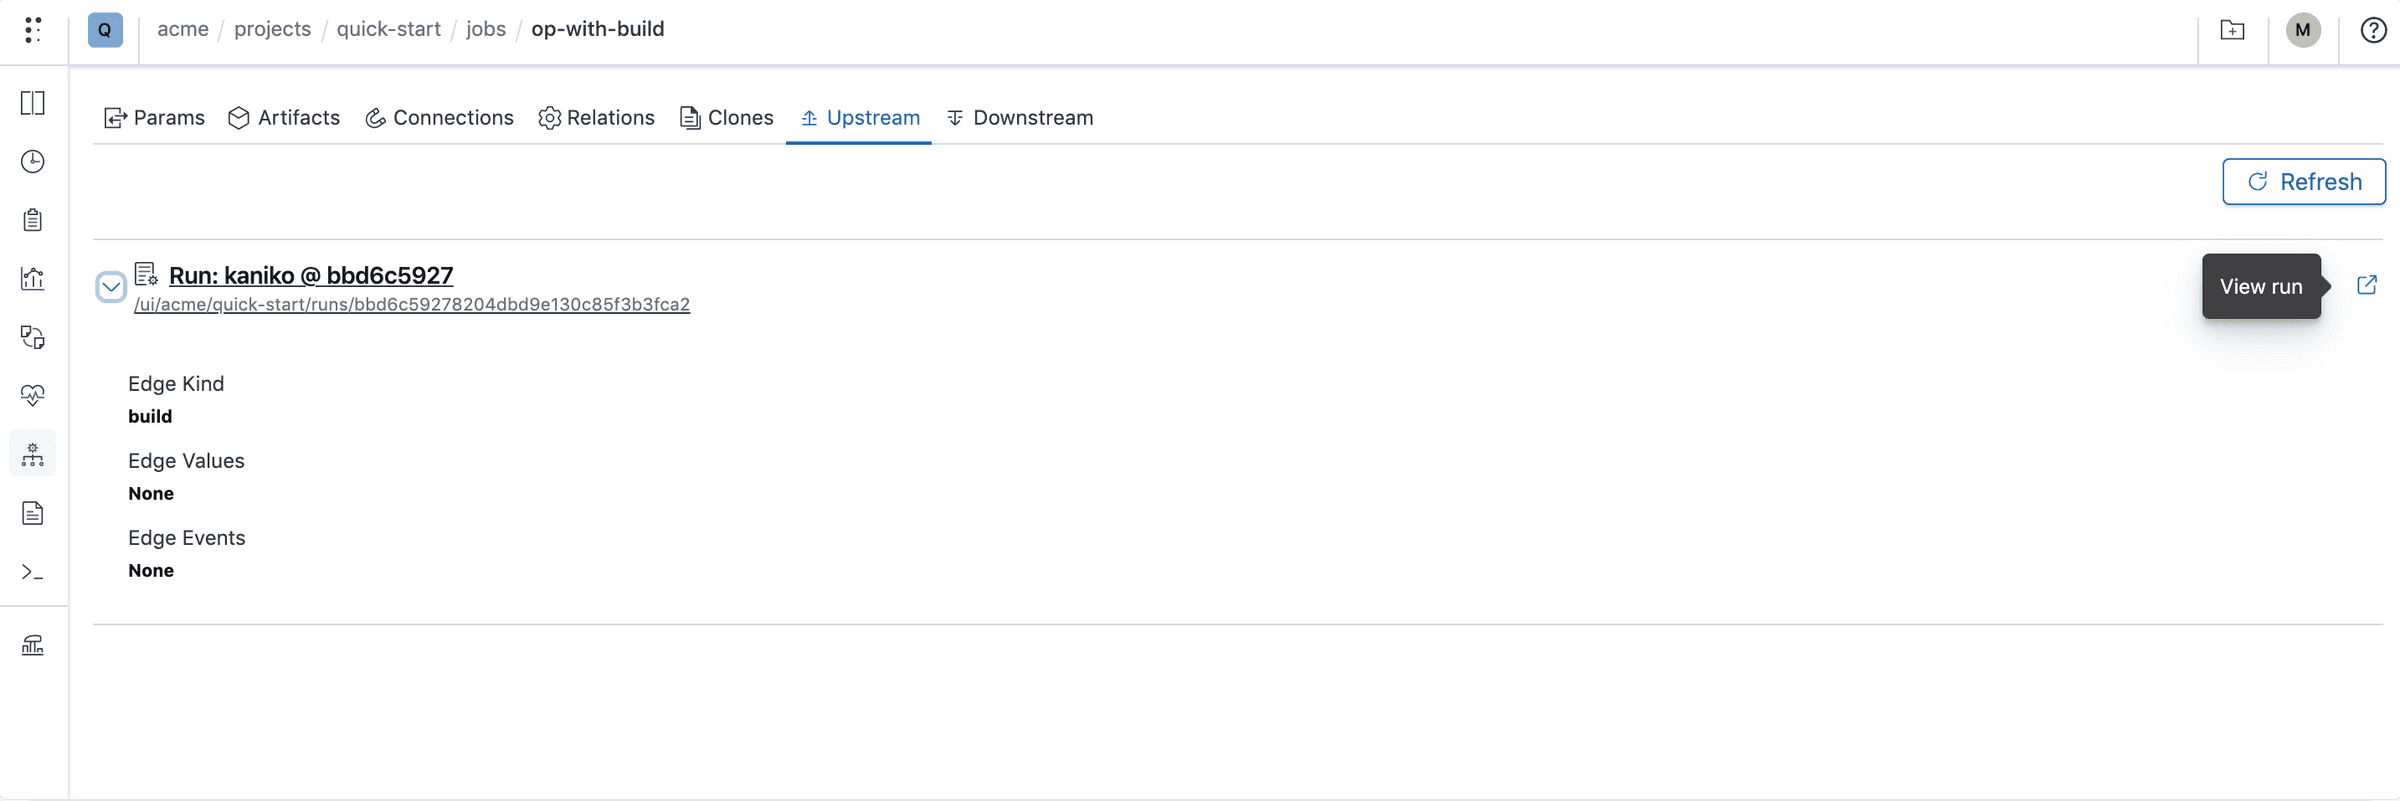Open the terminal panel in sidebar
2400x801 pixels.
click(x=33, y=572)
